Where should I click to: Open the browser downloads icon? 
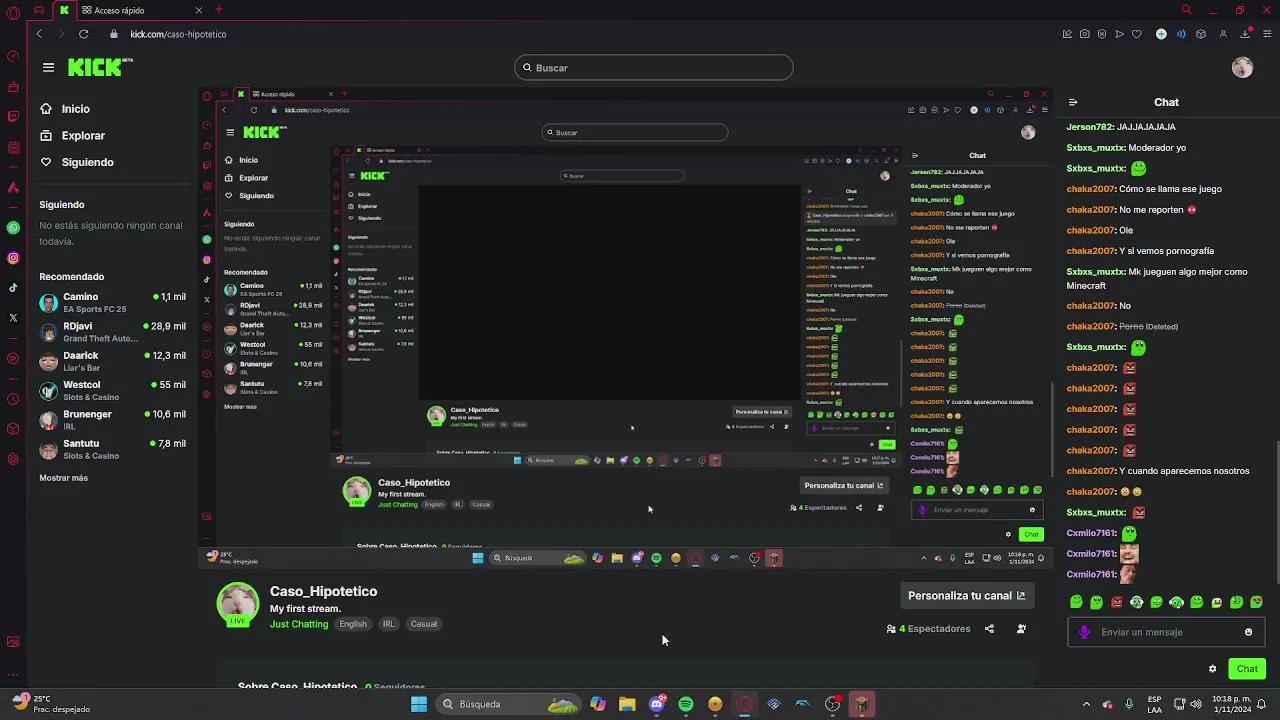coord(1245,34)
